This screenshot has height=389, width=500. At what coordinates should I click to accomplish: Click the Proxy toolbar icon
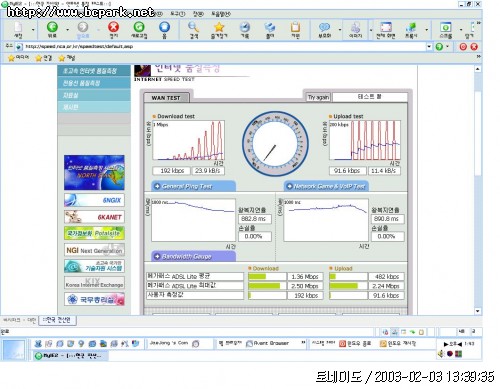411,27
